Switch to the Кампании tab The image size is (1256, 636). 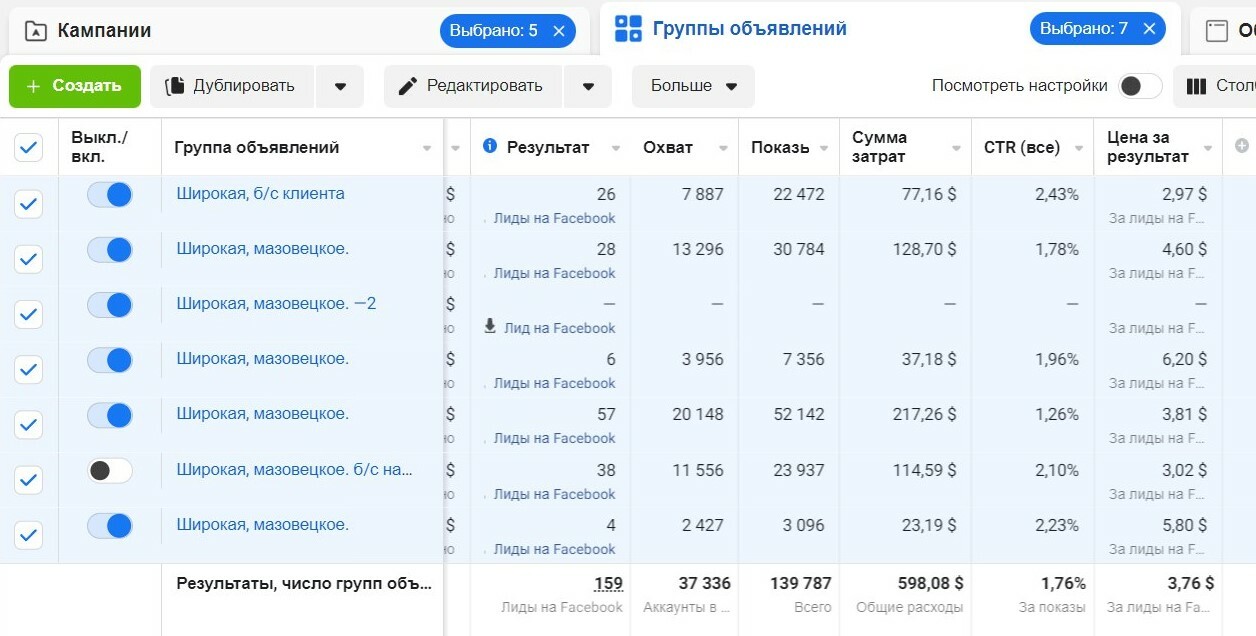click(x=104, y=31)
